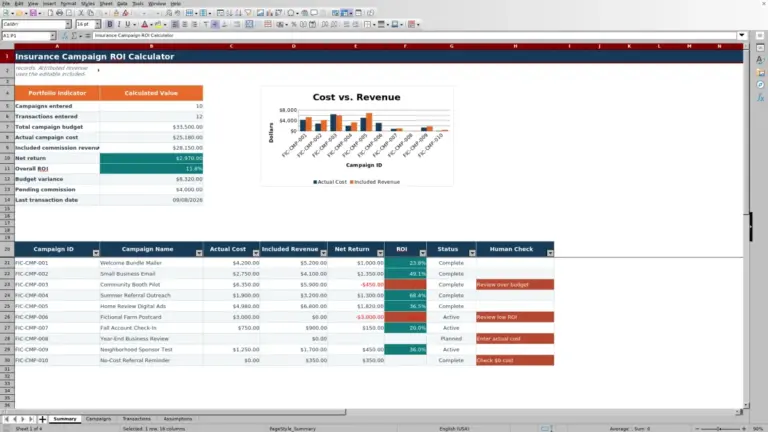Image resolution: width=768 pixels, height=432 pixels.
Task: Switch to the Campaigns sheet tab
Action: (98, 419)
